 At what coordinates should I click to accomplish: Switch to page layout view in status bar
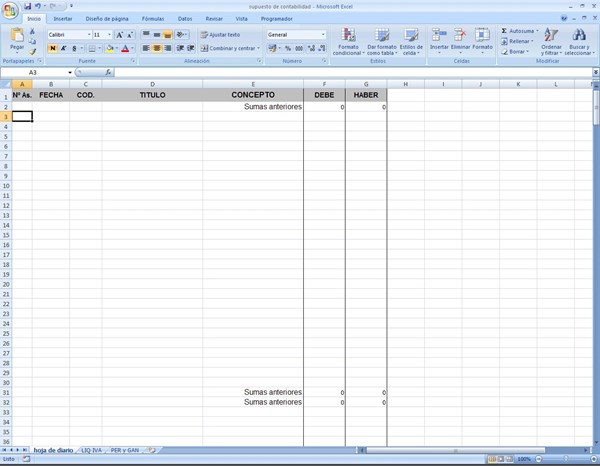[x=501, y=459]
